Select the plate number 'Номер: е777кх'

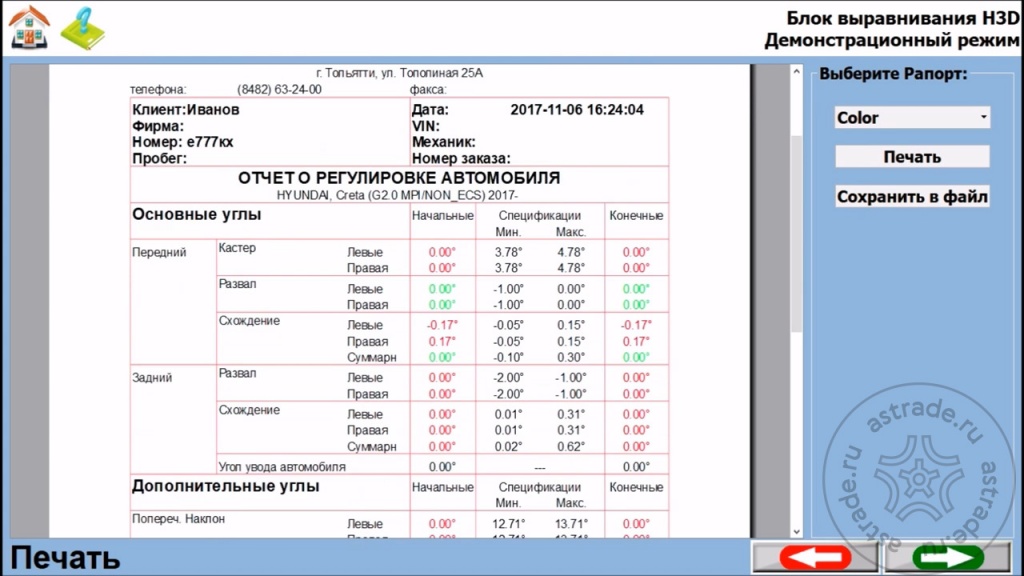tap(182, 142)
